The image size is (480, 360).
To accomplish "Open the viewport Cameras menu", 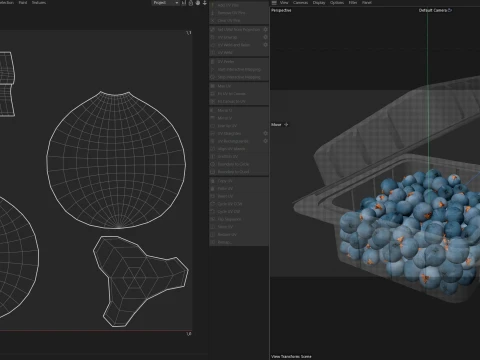I will click(300, 3).
